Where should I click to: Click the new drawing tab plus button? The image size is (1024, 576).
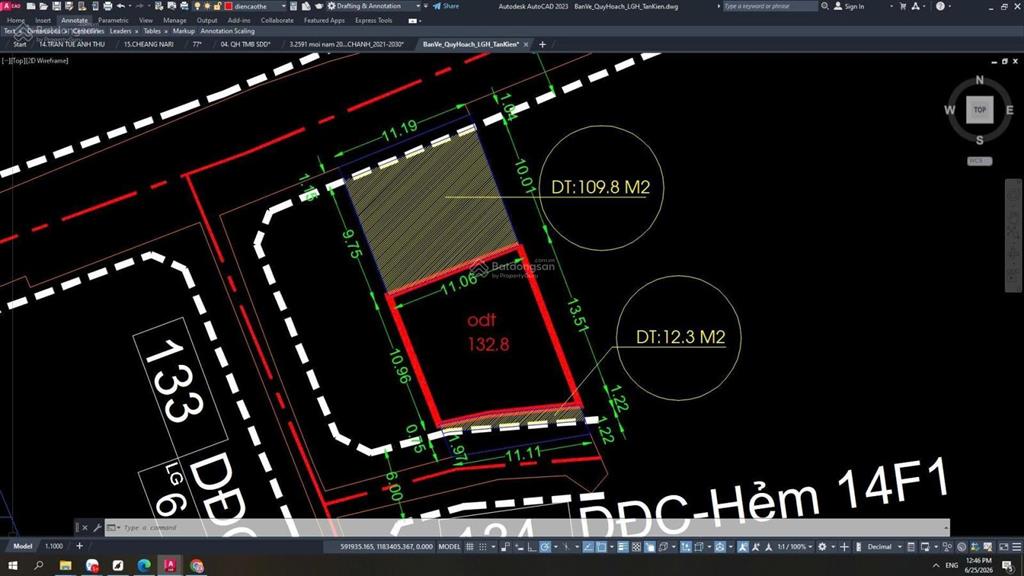tap(542, 44)
